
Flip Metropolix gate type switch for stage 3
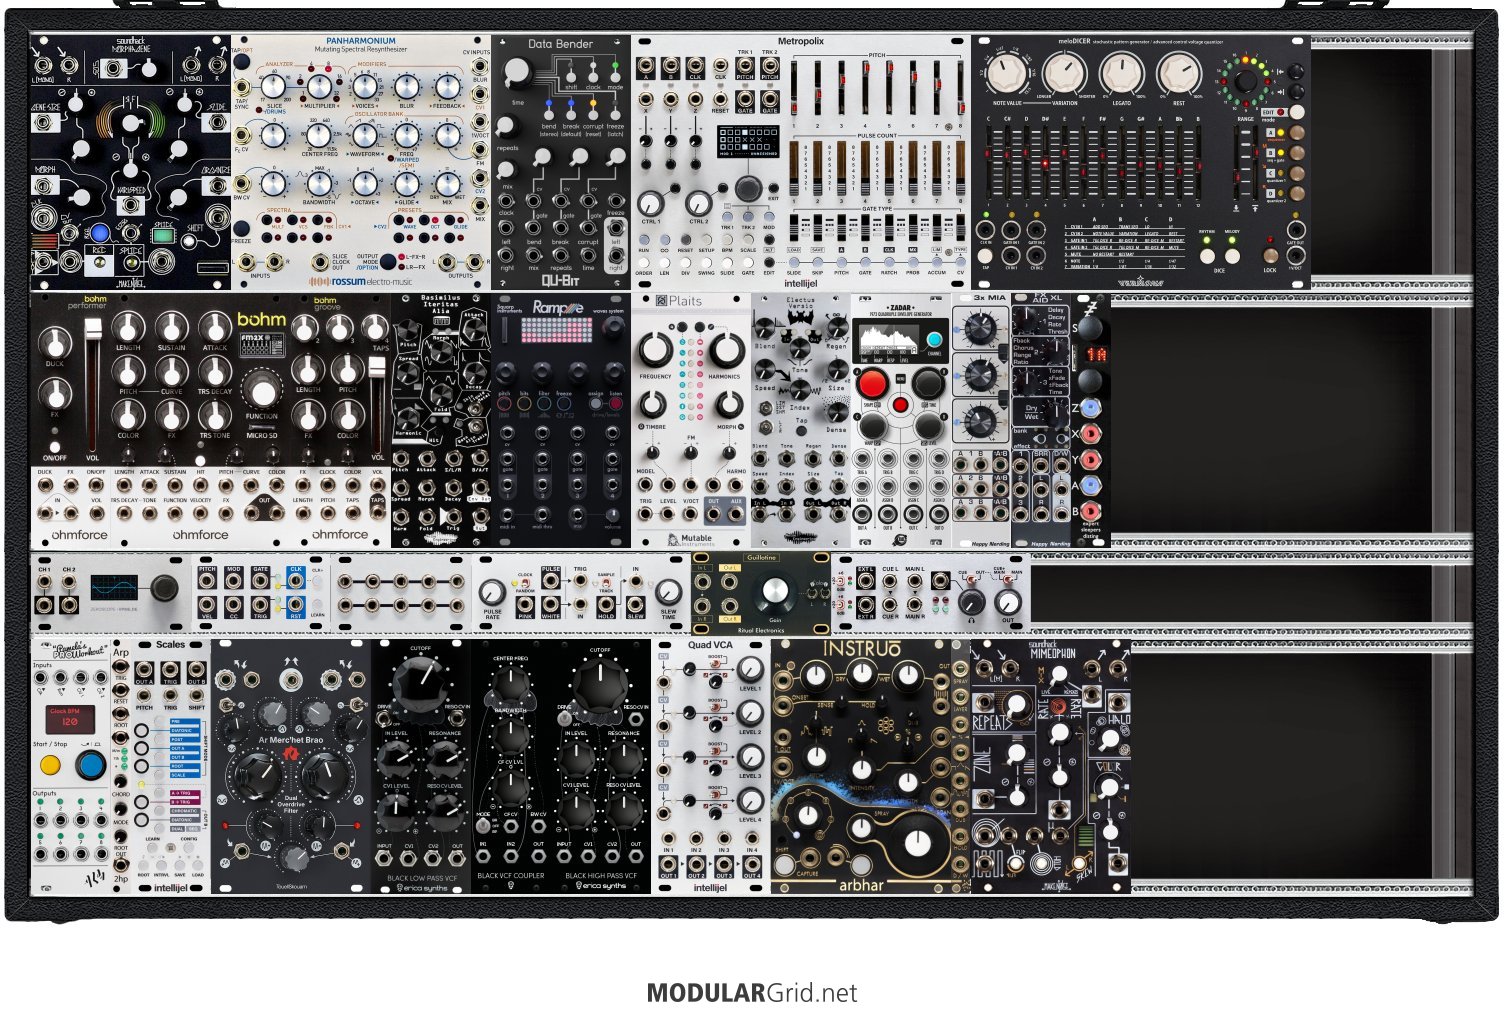(841, 227)
